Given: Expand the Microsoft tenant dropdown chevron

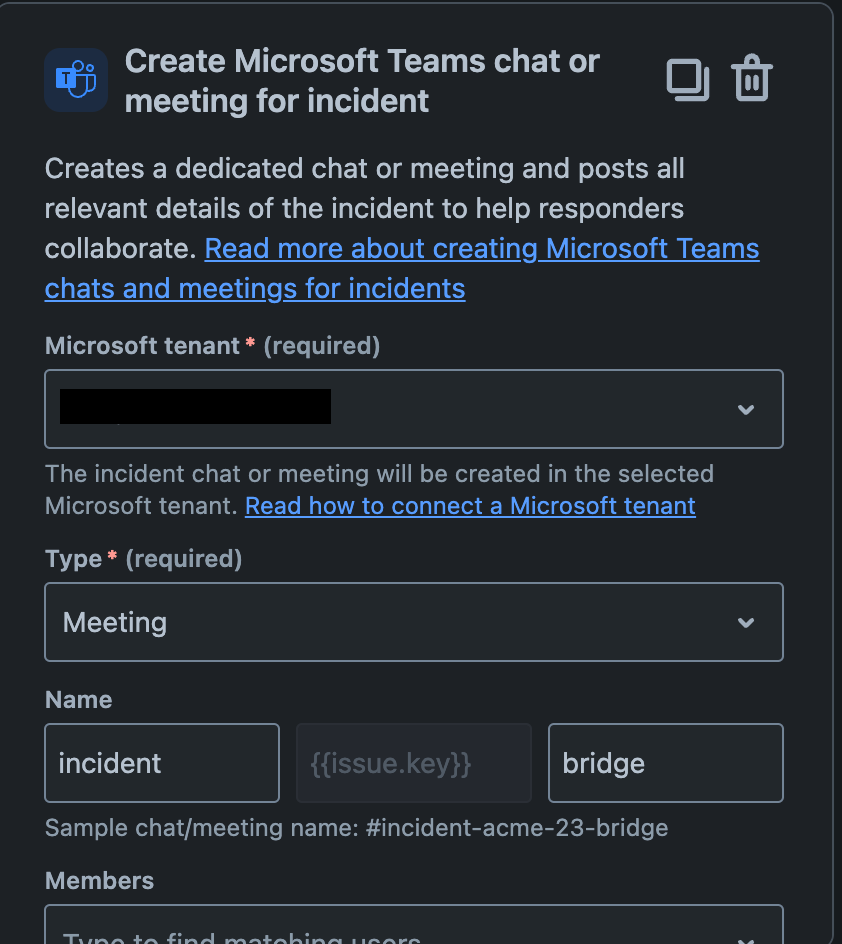Looking at the screenshot, I should [745, 409].
